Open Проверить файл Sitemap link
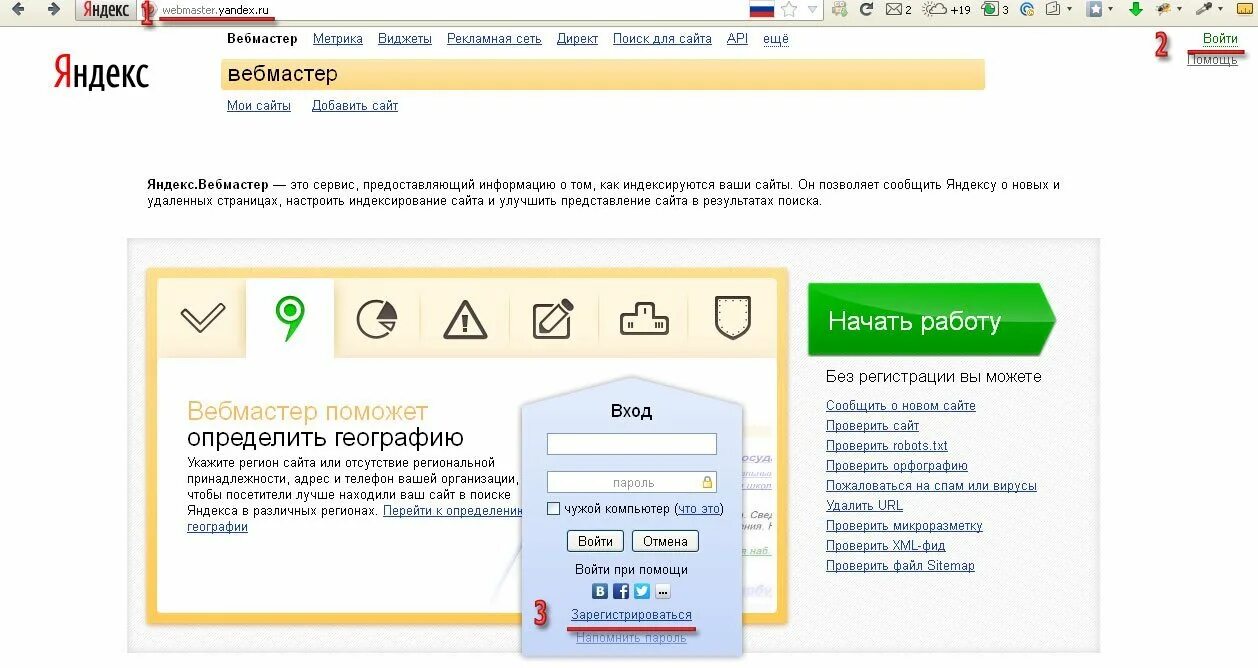 900,565
